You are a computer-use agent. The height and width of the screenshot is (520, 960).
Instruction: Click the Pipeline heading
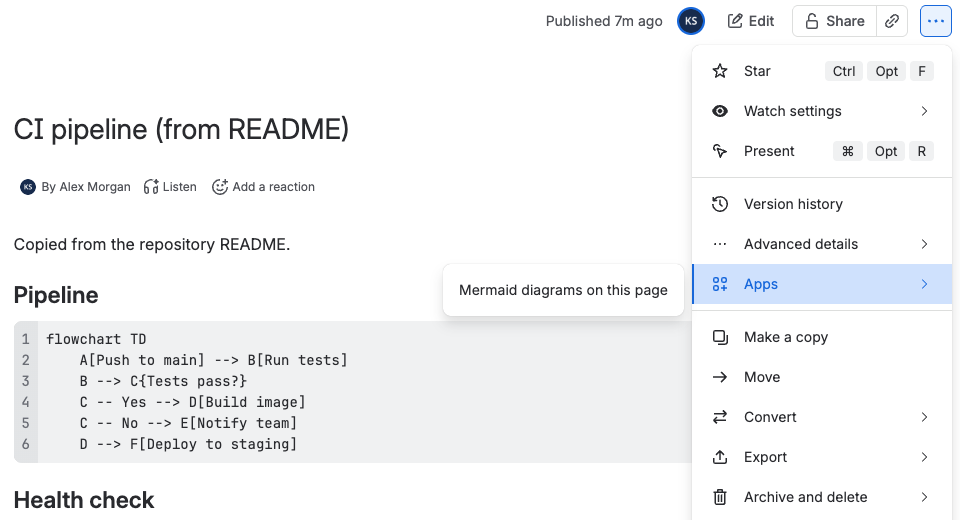click(x=56, y=295)
